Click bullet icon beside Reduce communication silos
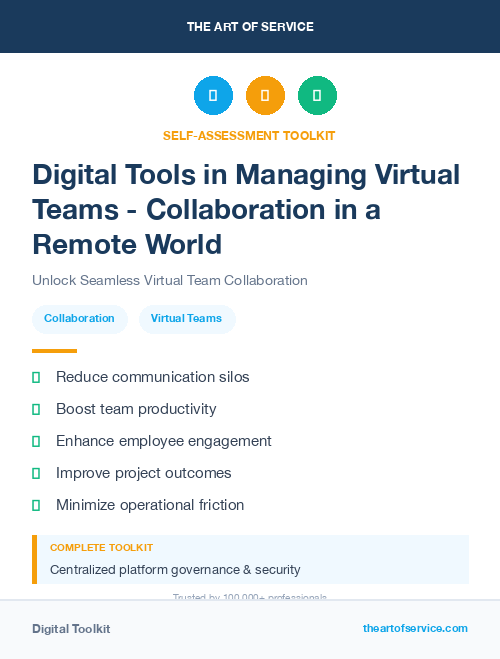 click(36, 377)
